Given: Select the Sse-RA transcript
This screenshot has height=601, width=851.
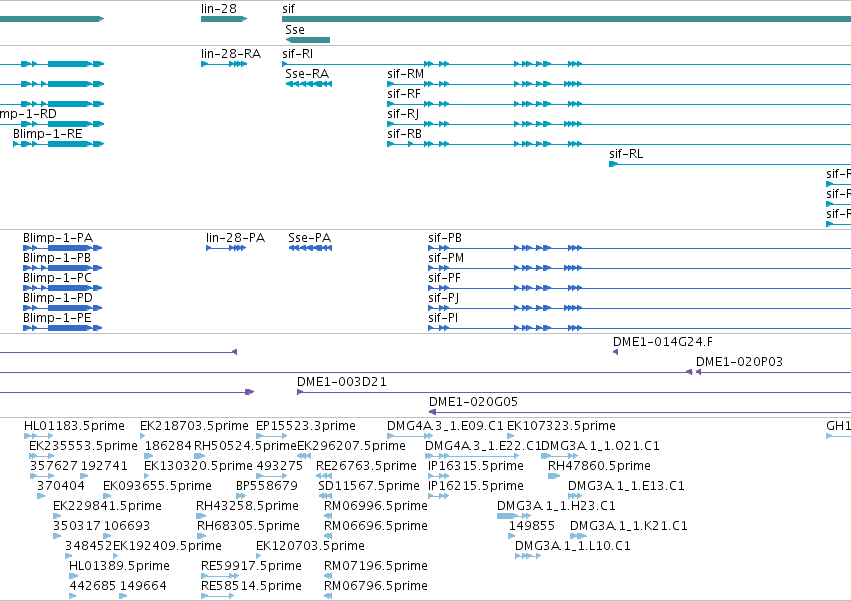Looking at the screenshot, I should click(309, 84).
